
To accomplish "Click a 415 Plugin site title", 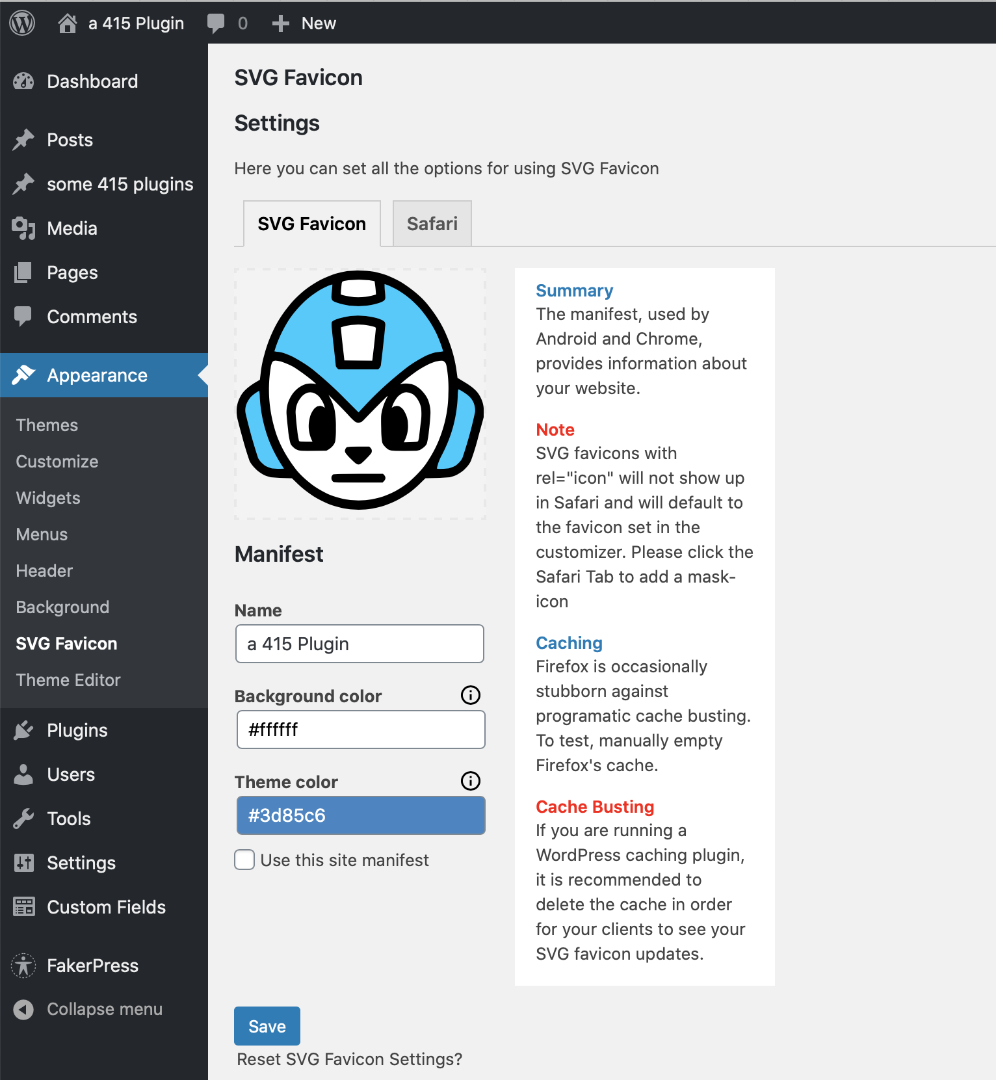I will point(136,23).
